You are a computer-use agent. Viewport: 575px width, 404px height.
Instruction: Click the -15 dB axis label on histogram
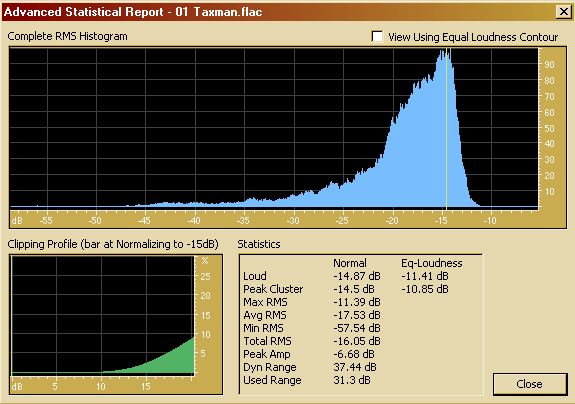(441, 220)
